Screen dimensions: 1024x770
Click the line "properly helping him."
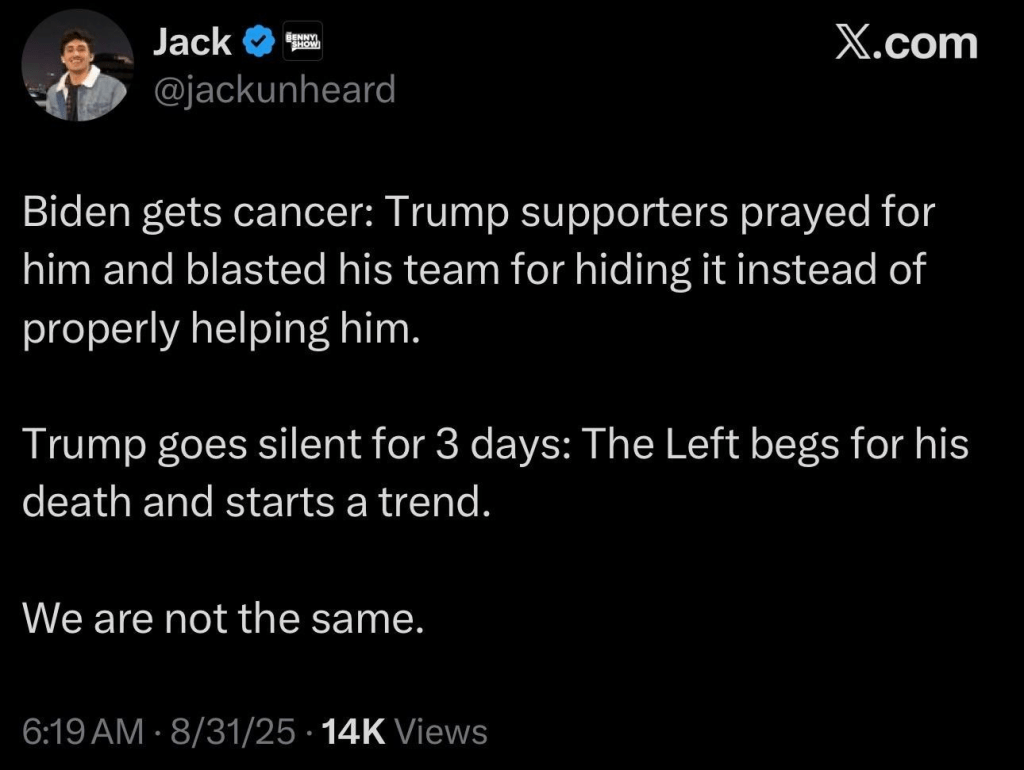(x=216, y=331)
